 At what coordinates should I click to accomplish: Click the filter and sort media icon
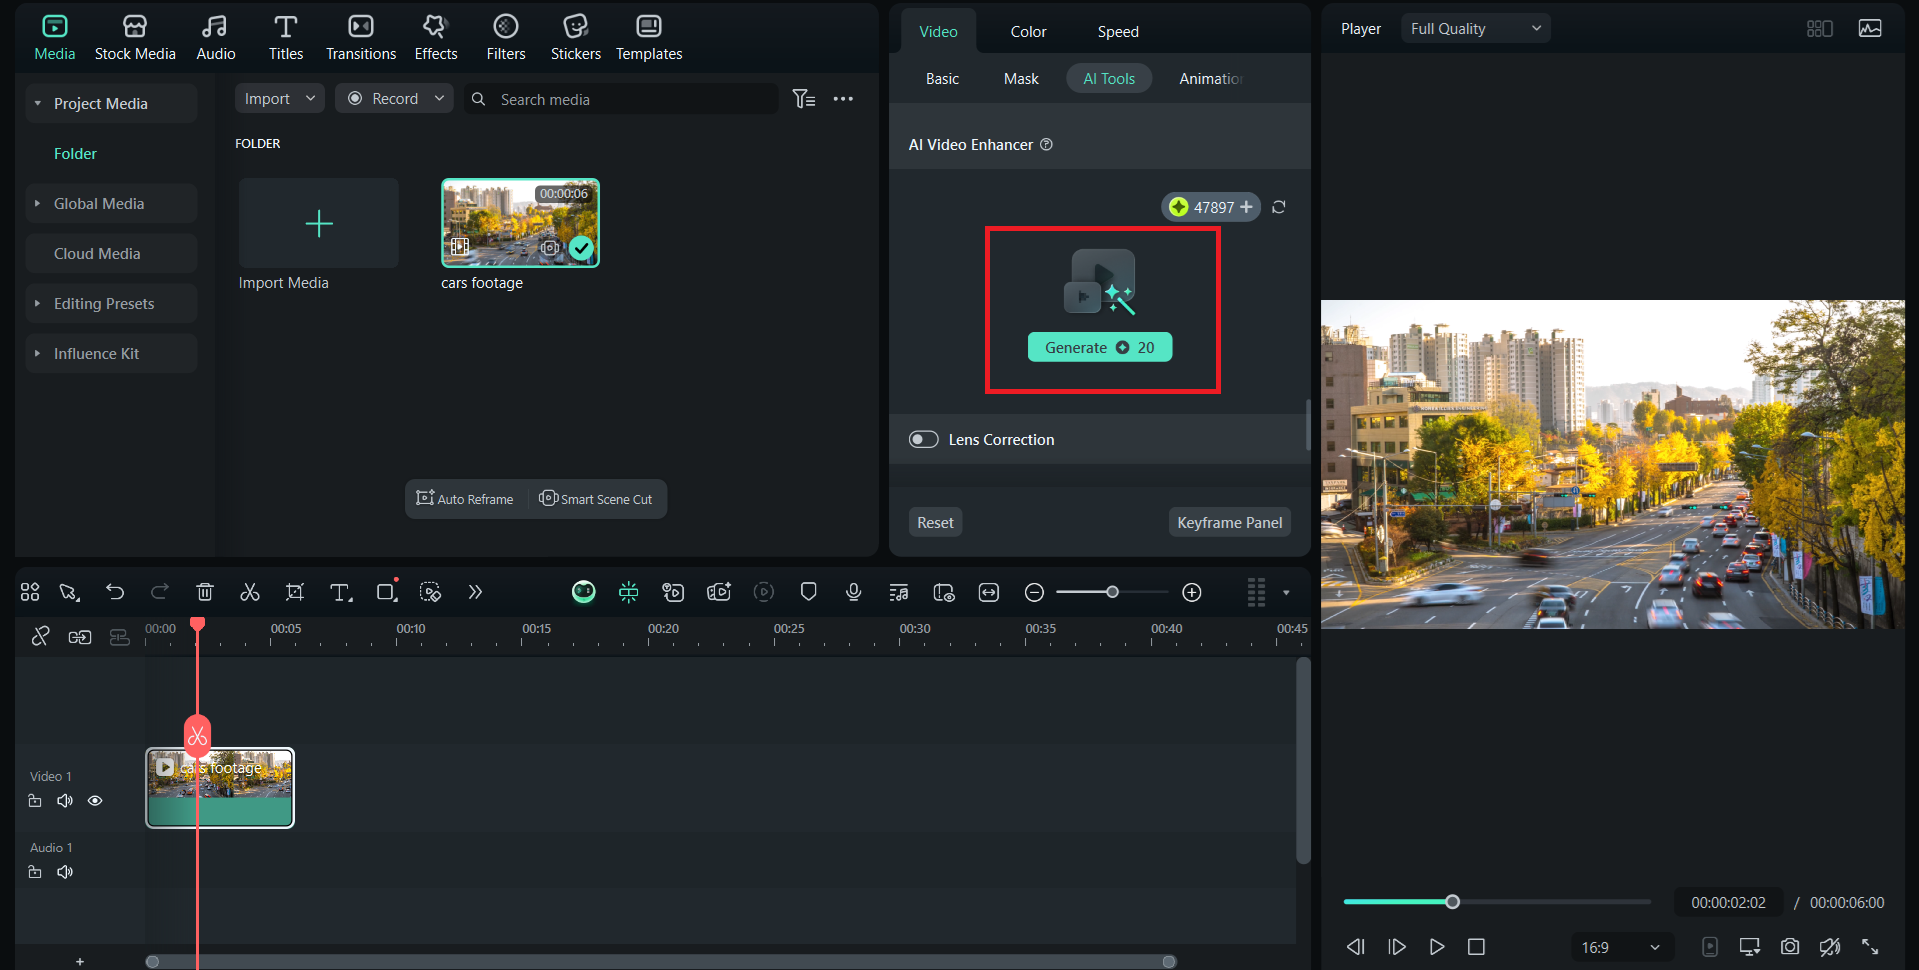tap(804, 99)
